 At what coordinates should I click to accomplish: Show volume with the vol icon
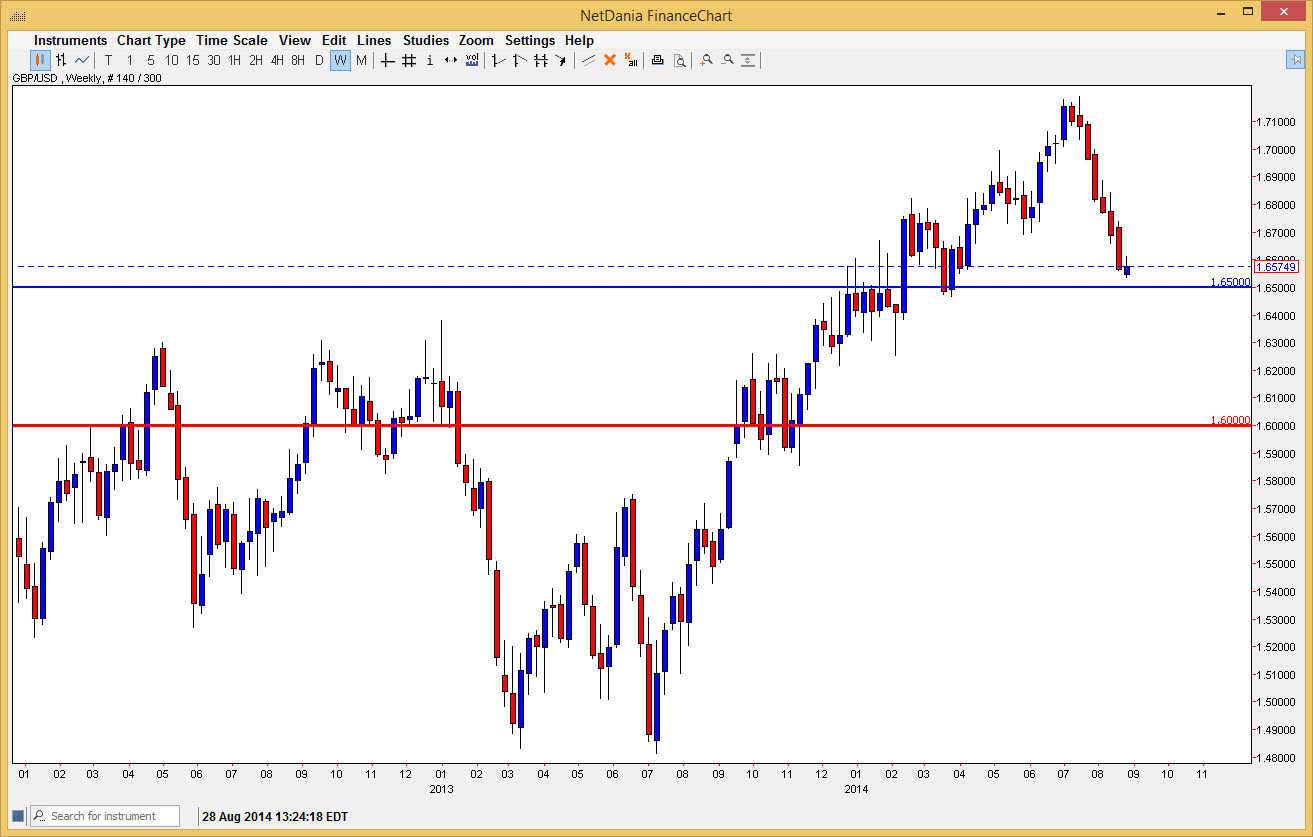471,60
